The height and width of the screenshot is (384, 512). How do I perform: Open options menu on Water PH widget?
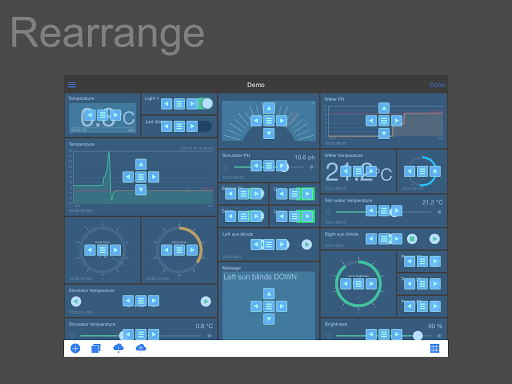click(x=384, y=121)
